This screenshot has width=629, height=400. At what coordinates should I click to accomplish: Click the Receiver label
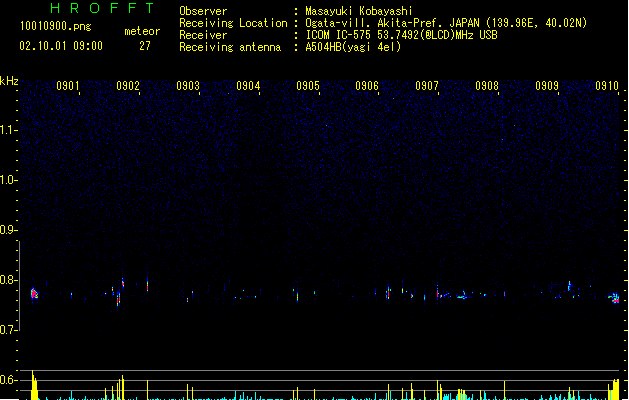203,35
